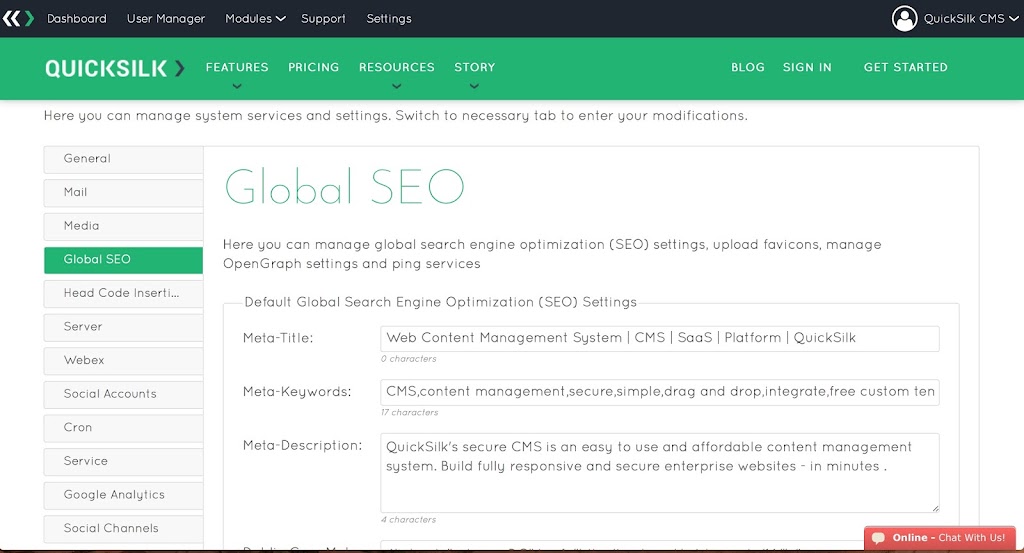Switch to the Mail settings tab
The height and width of the screenshot is (553, 1024).
[123, 193]
